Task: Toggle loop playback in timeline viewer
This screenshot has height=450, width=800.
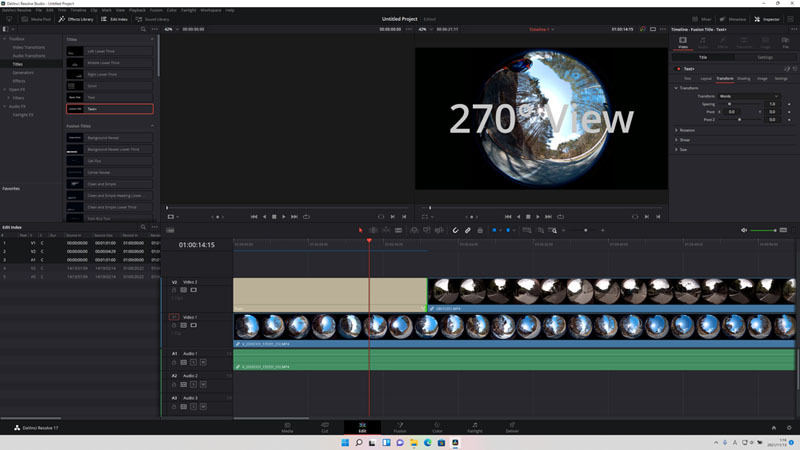Action: coord(560,217)
